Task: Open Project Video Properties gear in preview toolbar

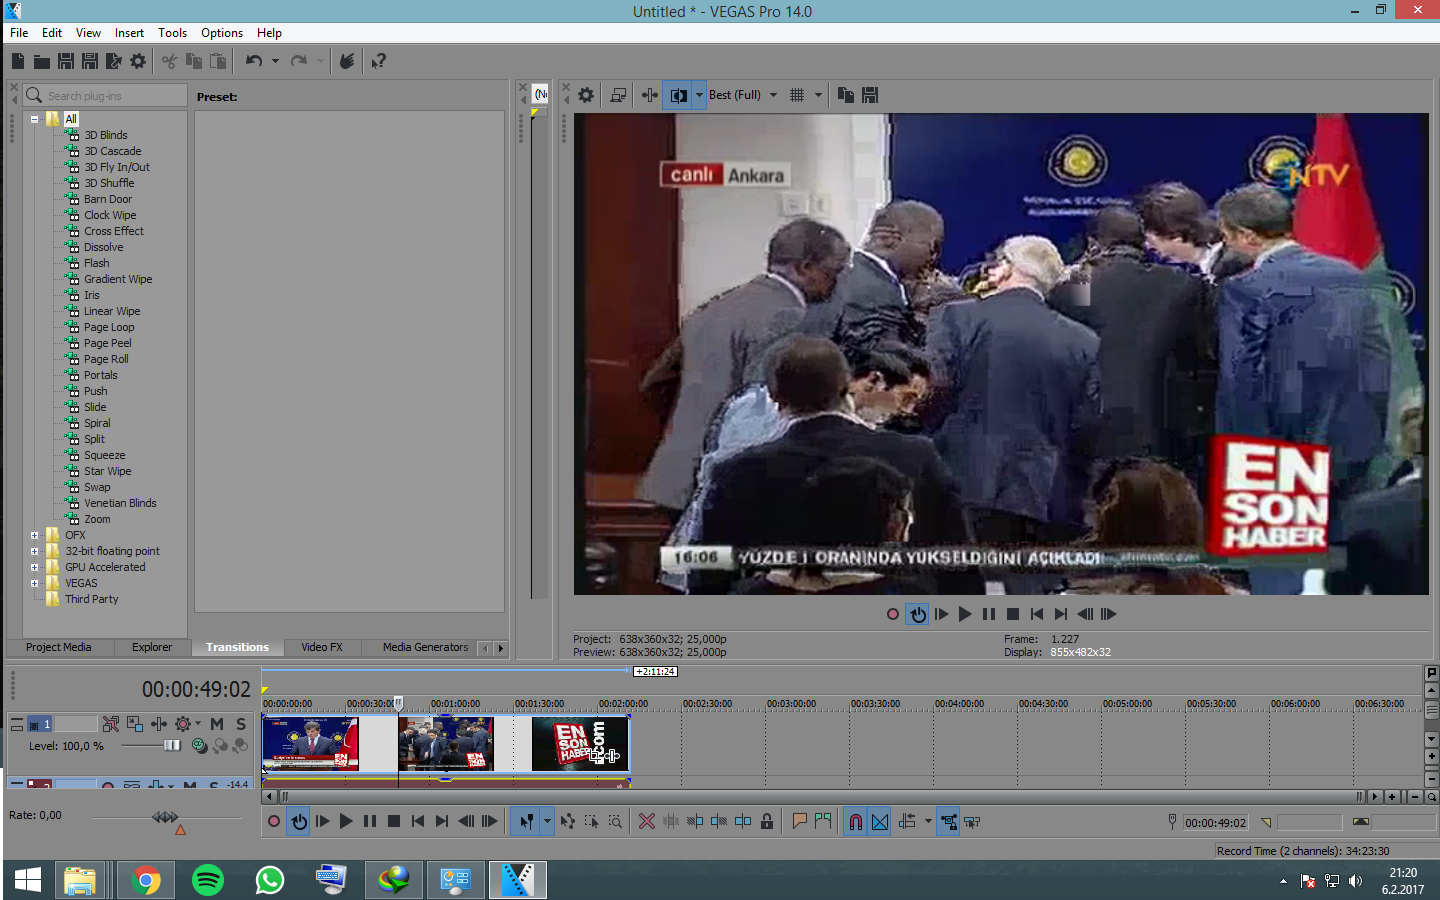Action: pyautogui.click(x=586, y=95)
